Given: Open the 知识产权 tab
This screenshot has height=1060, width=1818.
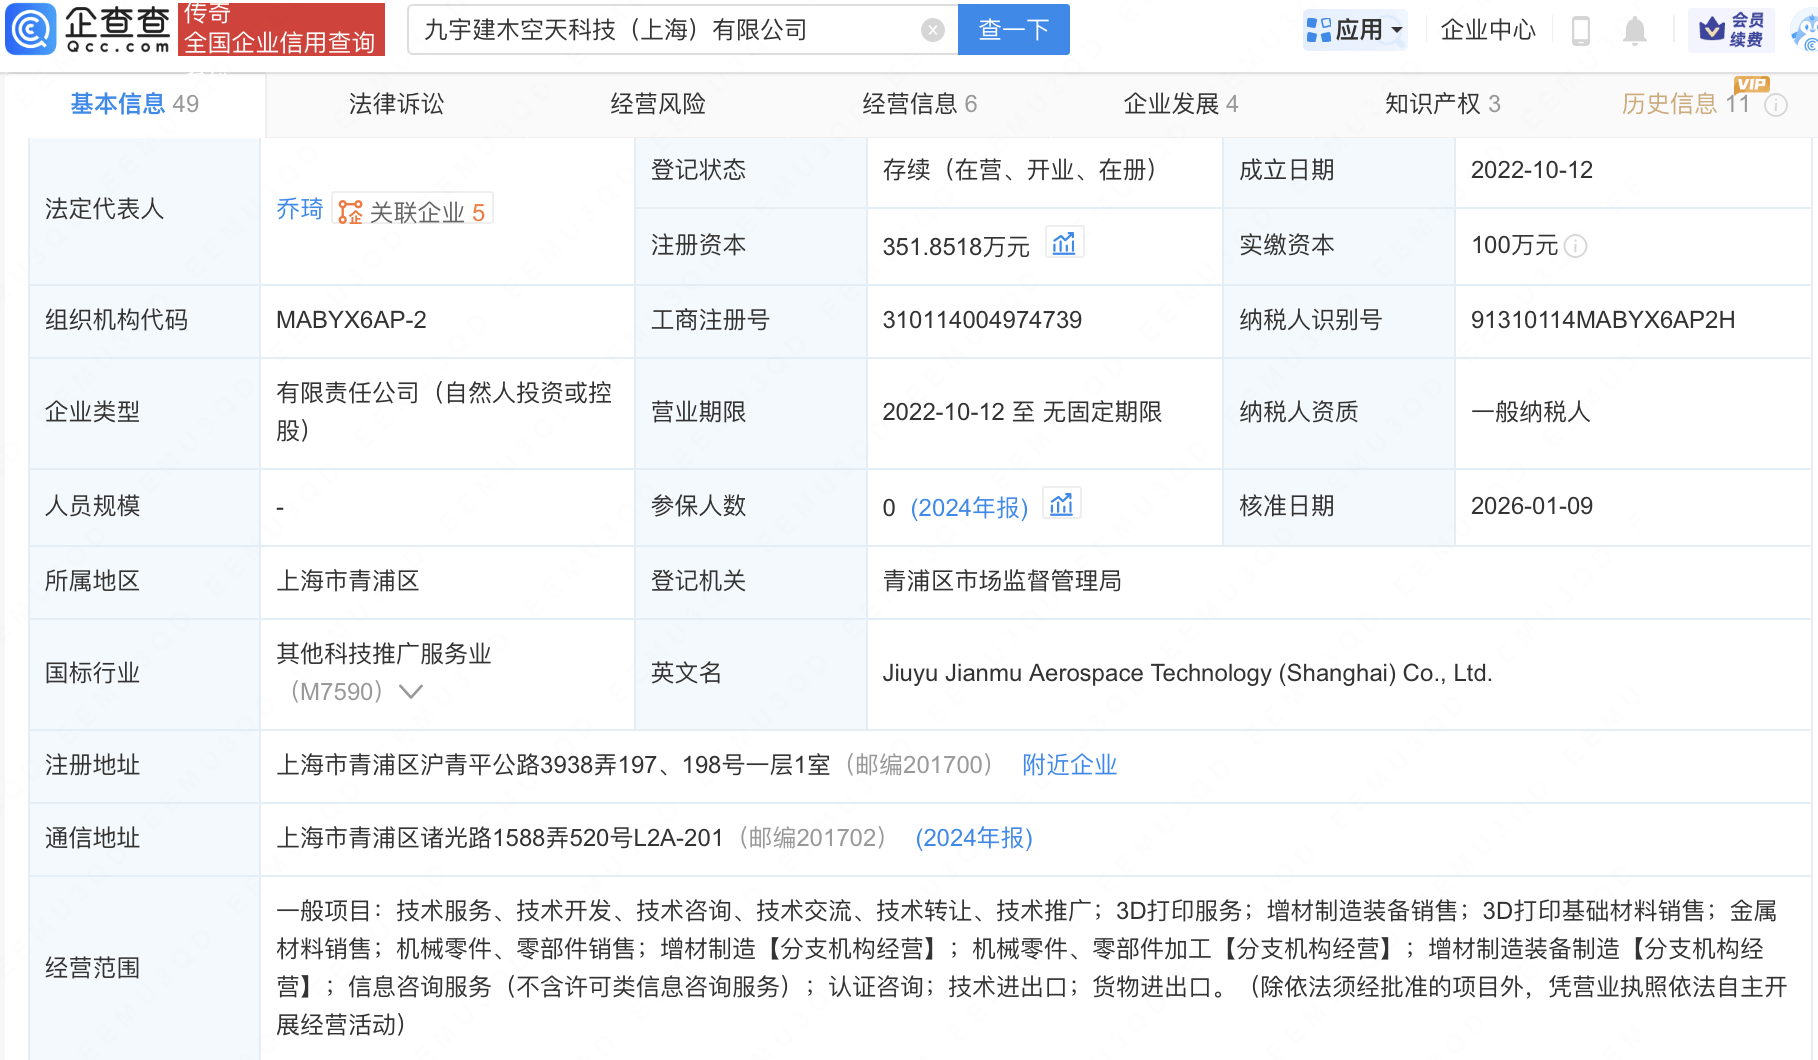Looking at the screenshot, I should [1442, 102].
